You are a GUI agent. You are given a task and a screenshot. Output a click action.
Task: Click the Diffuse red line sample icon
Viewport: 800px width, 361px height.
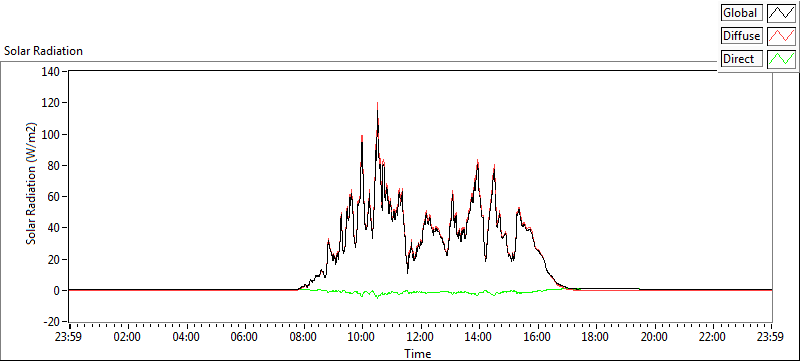781,36
